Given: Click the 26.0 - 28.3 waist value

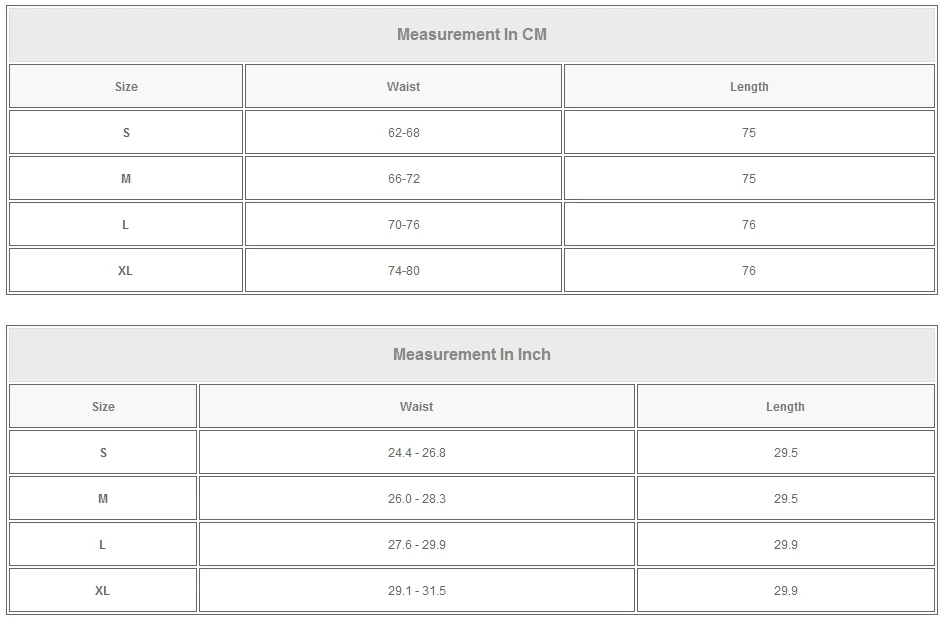Looking at the screenshot, I should tap(416, 499).
